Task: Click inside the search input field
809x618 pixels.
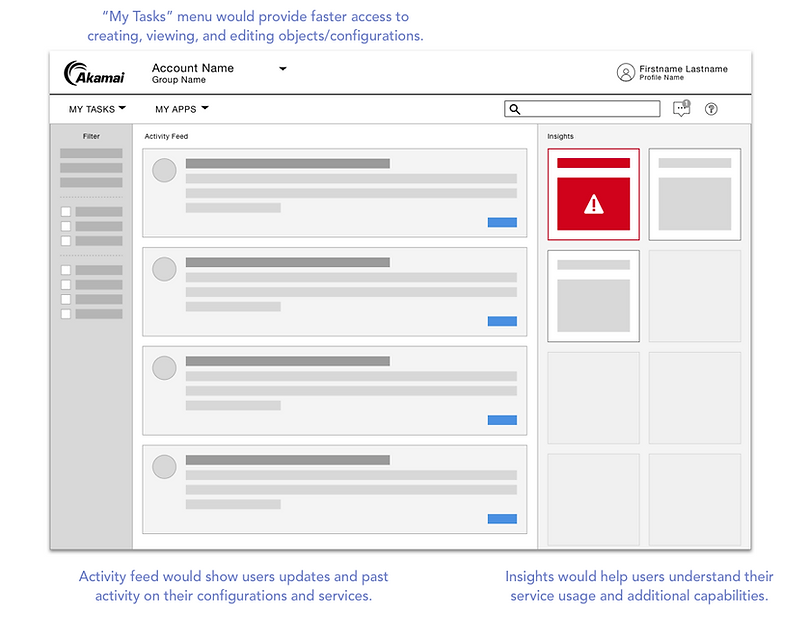Action: (582, 109)
